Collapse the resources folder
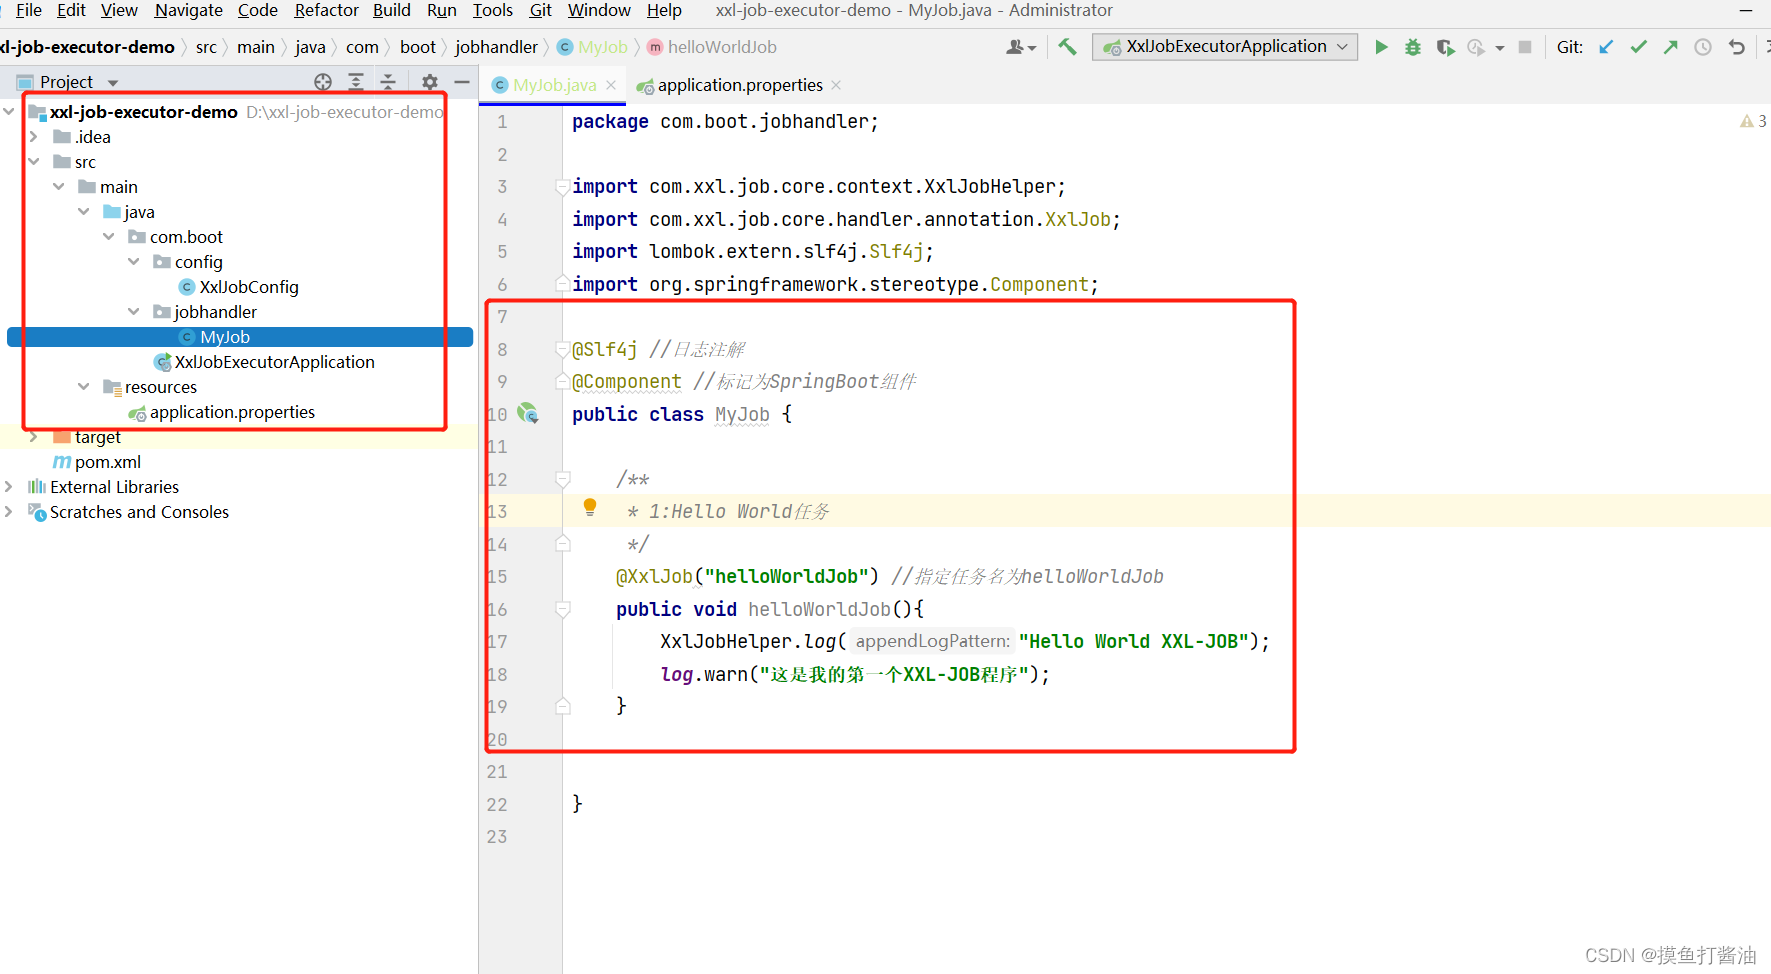 (84, 387)
